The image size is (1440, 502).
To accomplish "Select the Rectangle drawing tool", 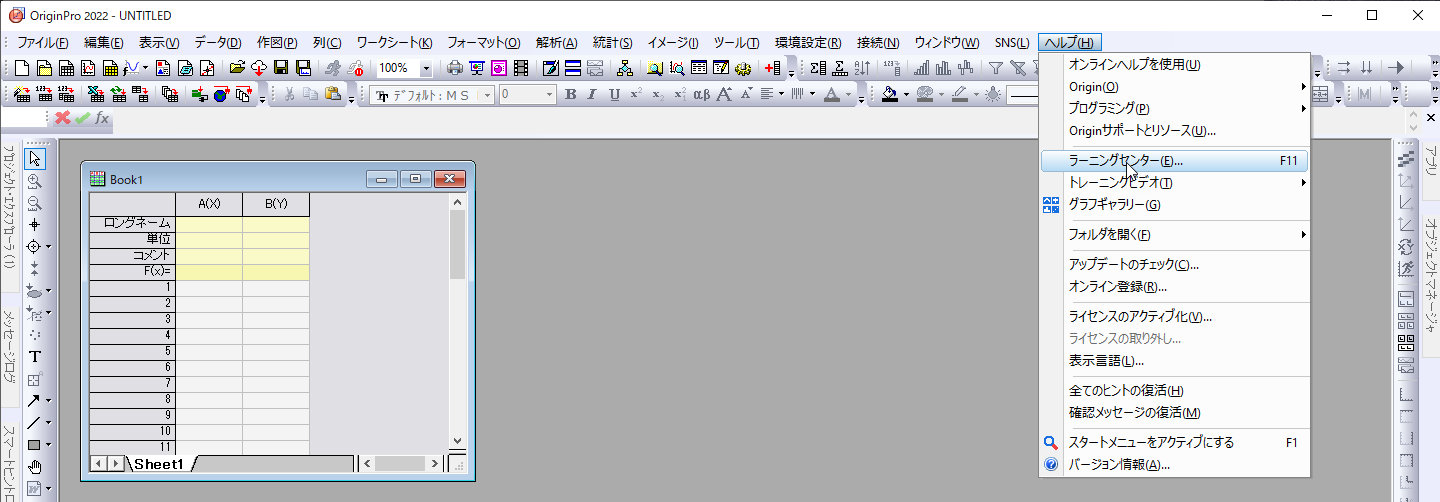I will 33,445.
